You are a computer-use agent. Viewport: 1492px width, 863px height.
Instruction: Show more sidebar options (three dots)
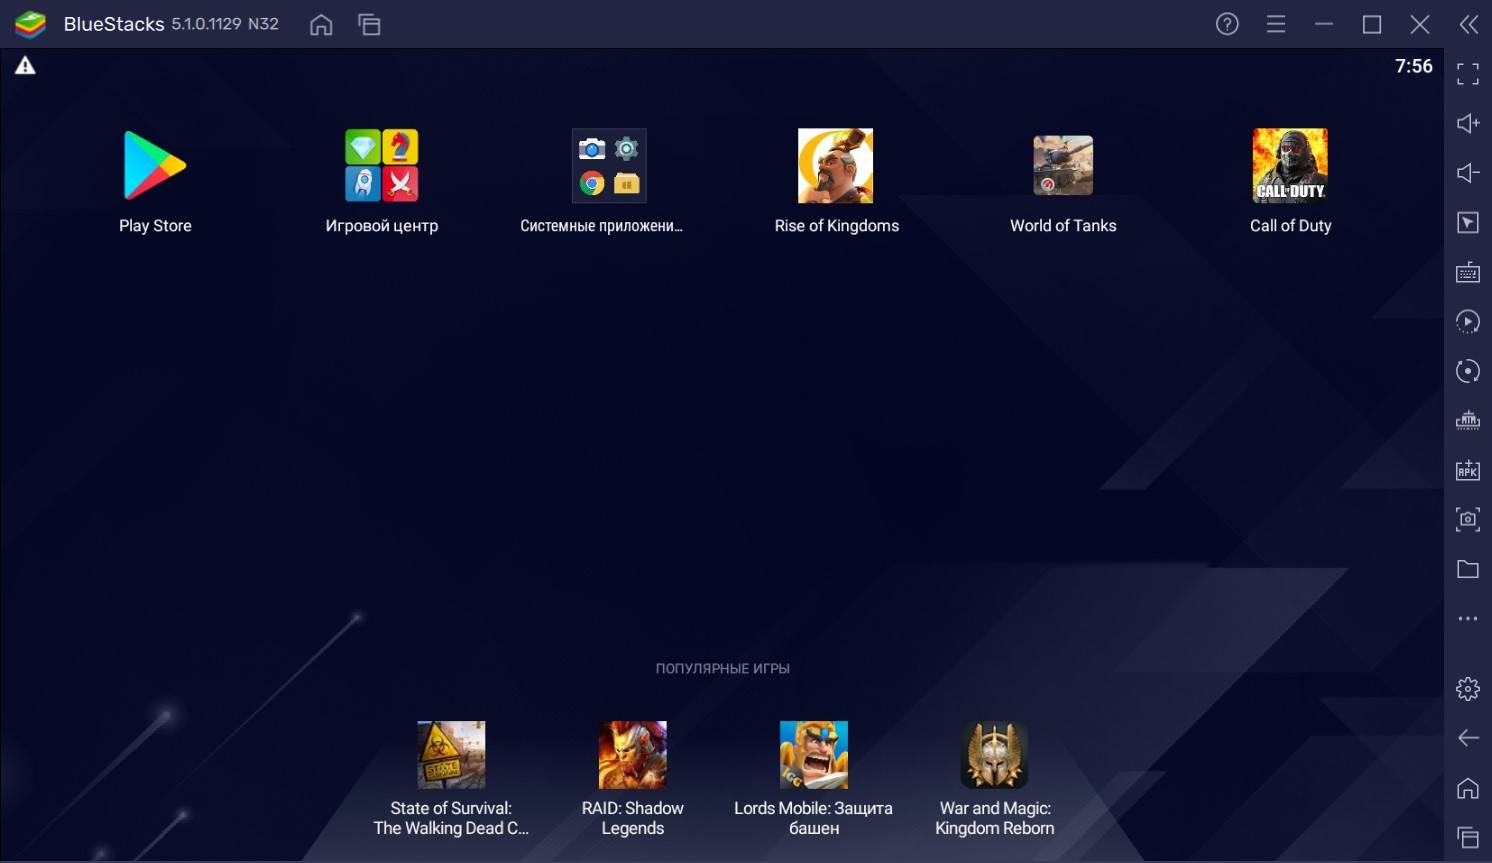[1468, 619]
